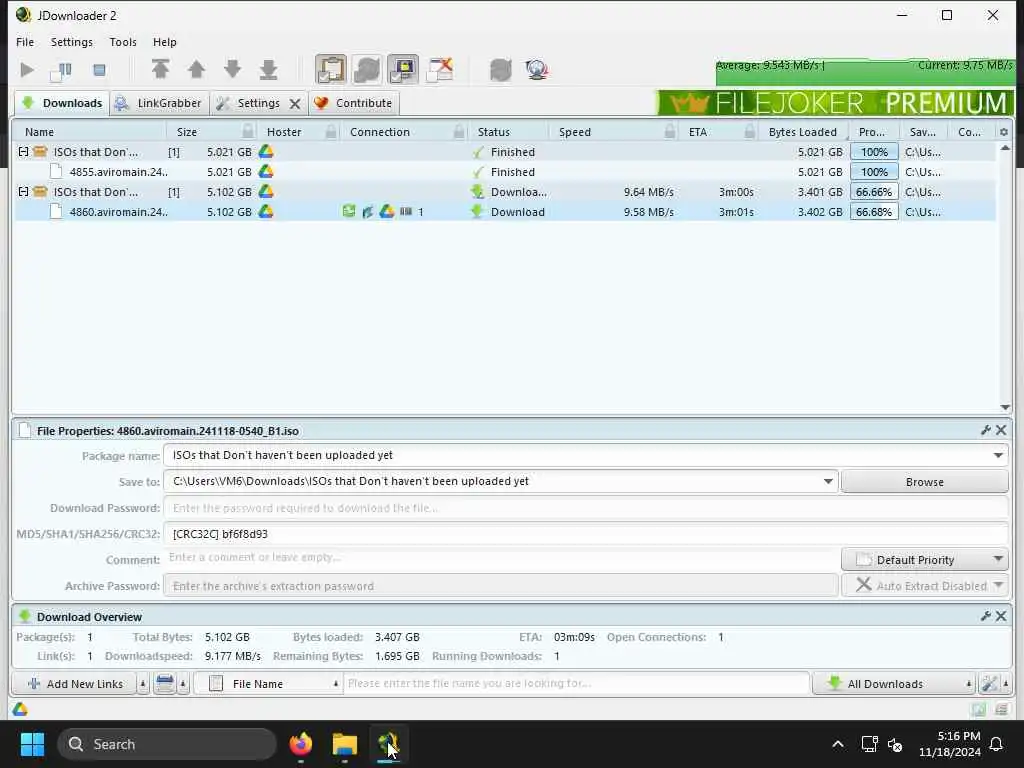This screenshot has width=1024, height=768.
Task: Select the 4855.aviromain file row
Action: tap(504, 172)
